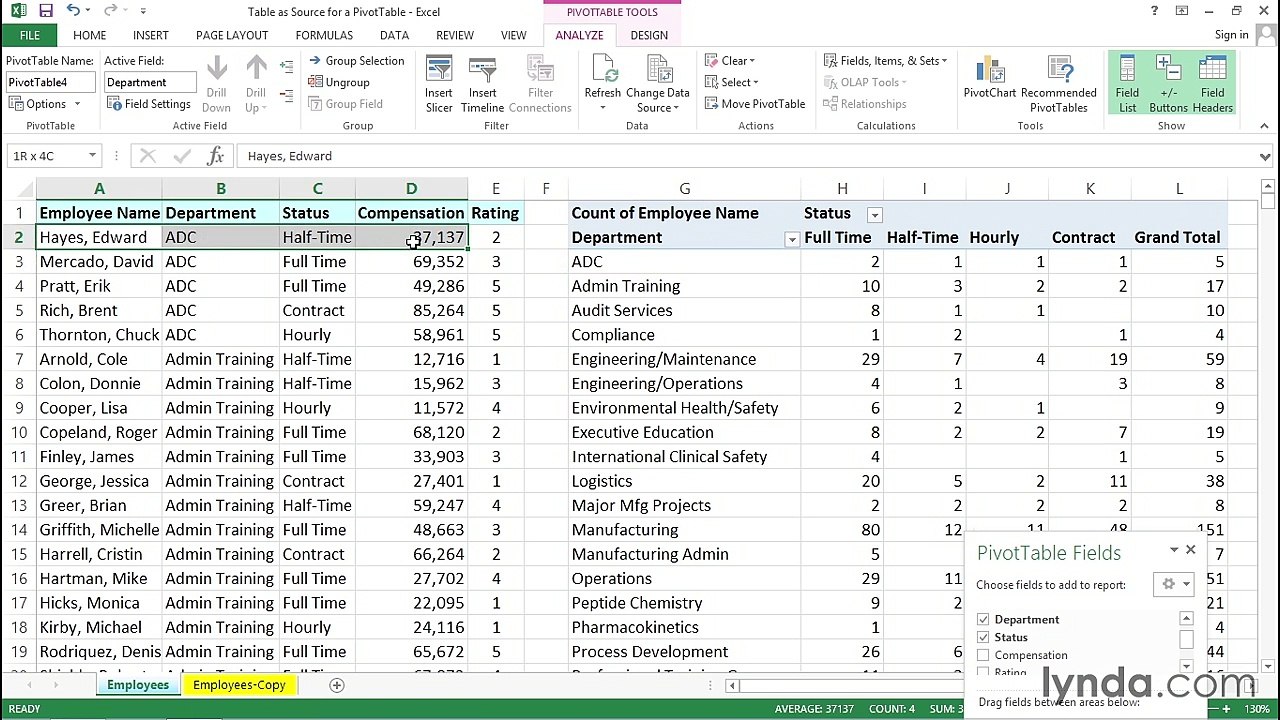Open the PivotChart tool
This screenshot has width=1280, height=720.
pos(990,78)
